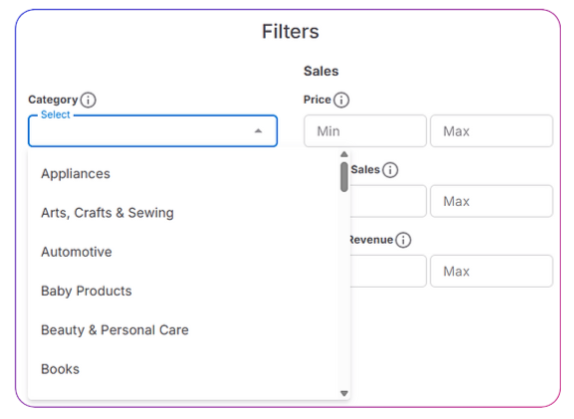574x419 pixels.
Task: Collapse the Category select dropdown arrow
Action: [x=258, y=131]
